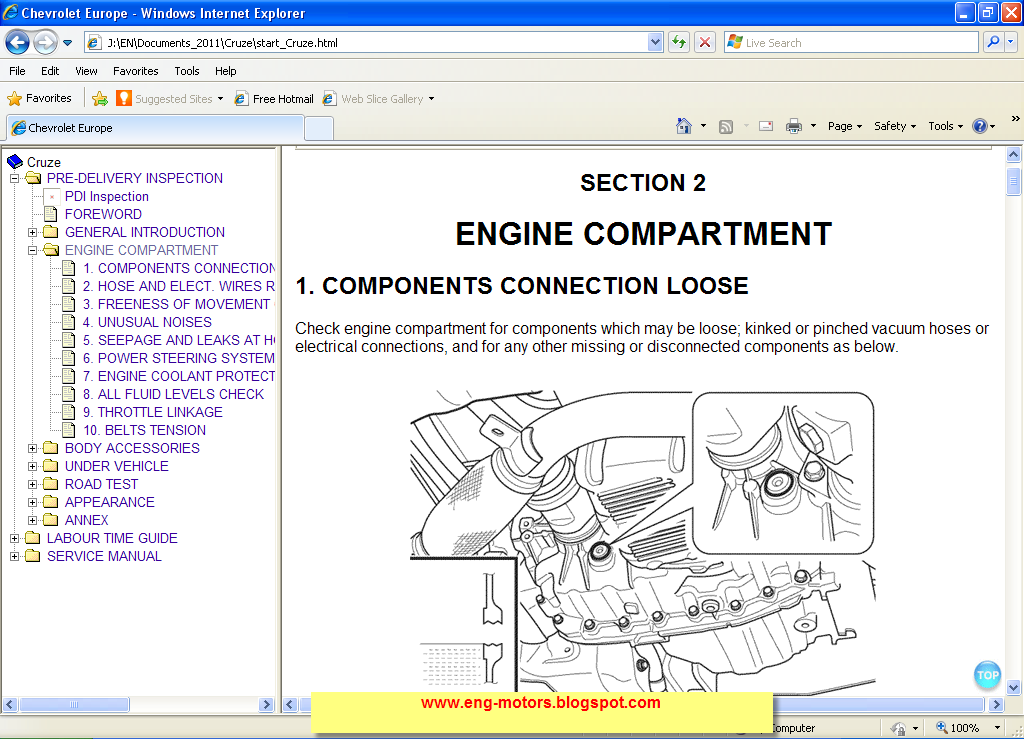Click the Read Mail icon
Viewport: 1024px width, 739px height.
(x=766, y=126)
